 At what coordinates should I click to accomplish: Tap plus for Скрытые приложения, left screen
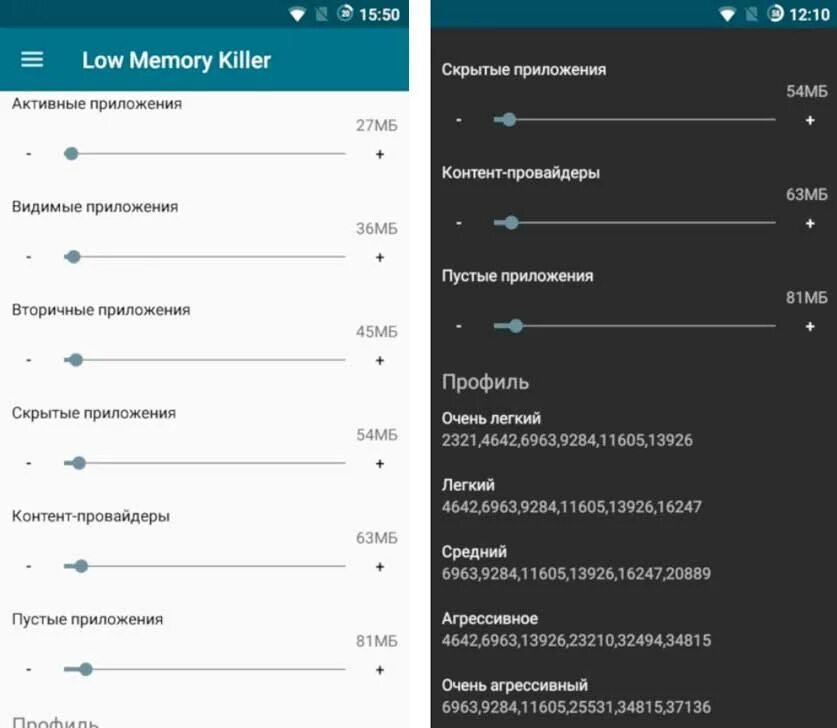[380, 463]
